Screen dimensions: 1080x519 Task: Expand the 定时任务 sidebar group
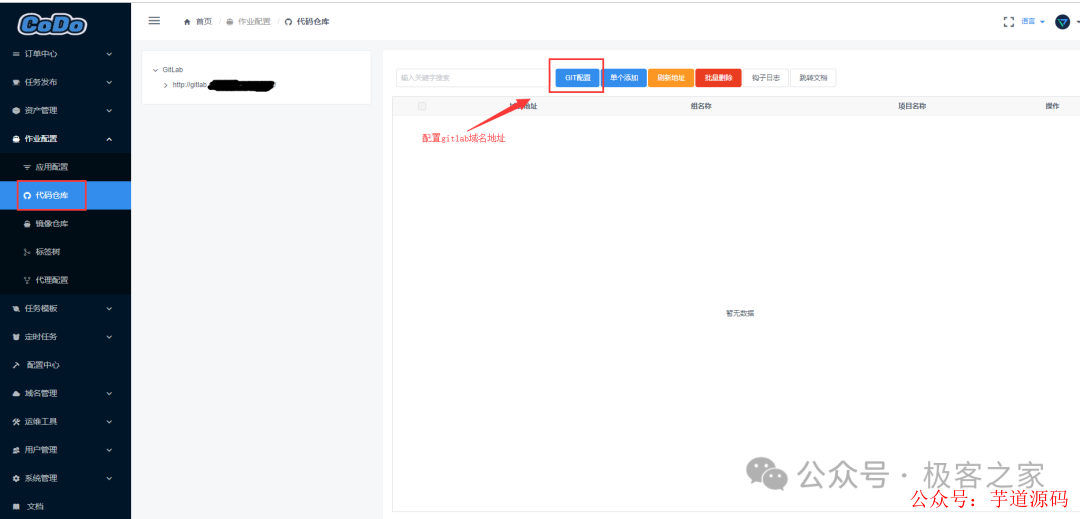(109, 337)
